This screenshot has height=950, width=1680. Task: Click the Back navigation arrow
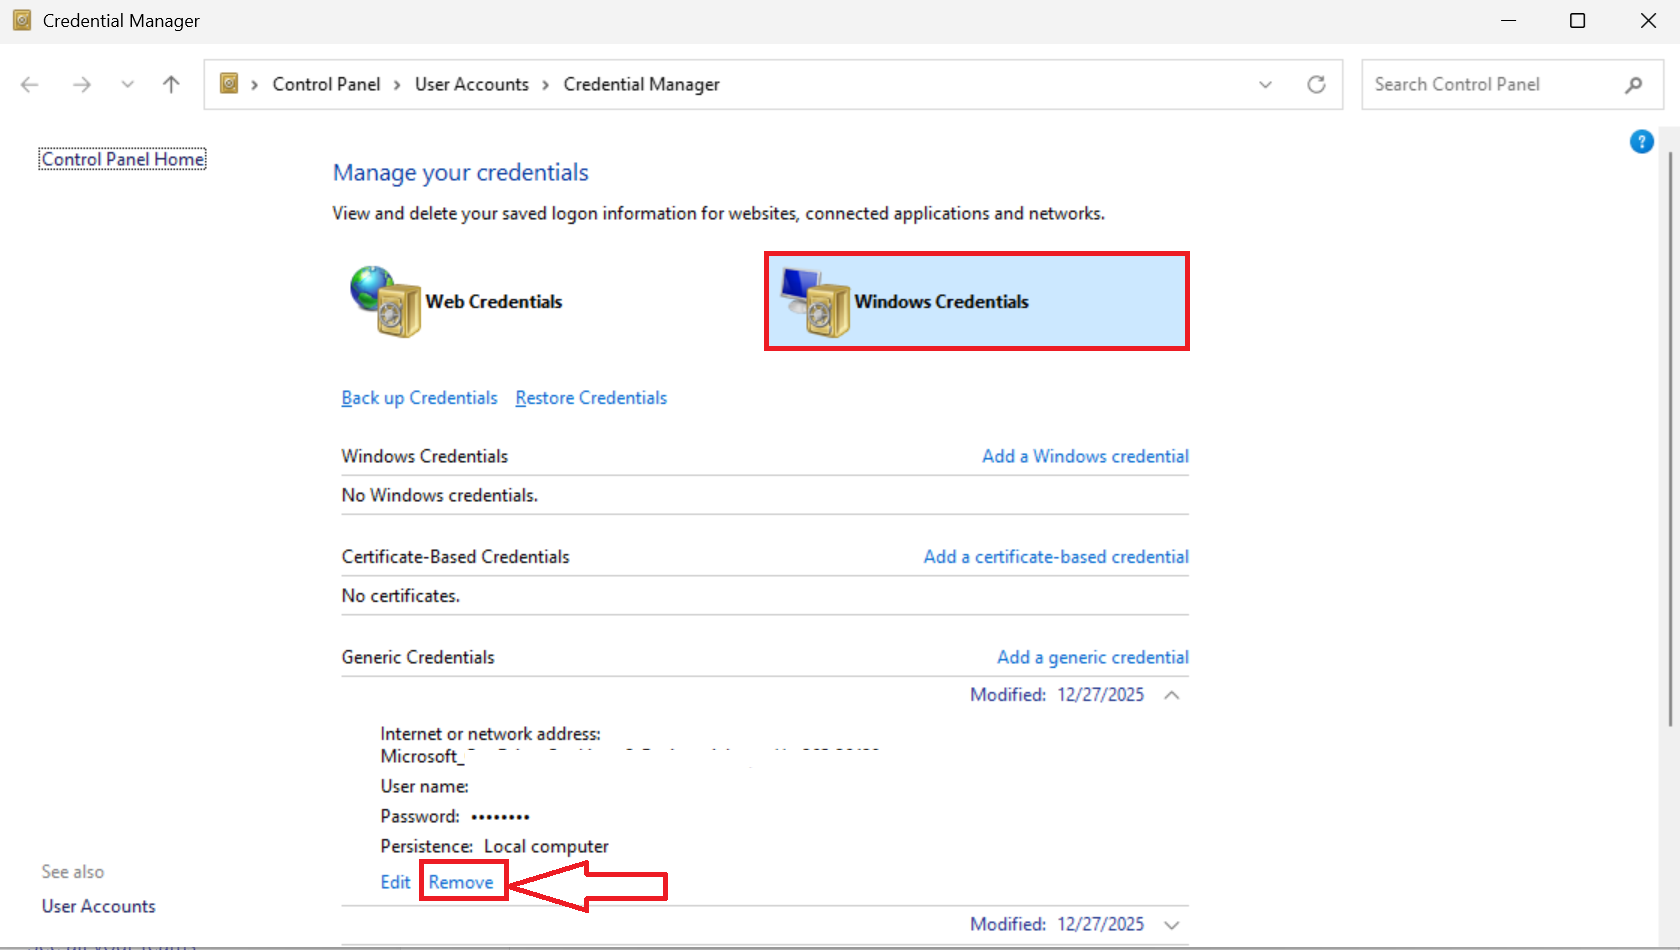pyautogui.click(x=30, y=85)
